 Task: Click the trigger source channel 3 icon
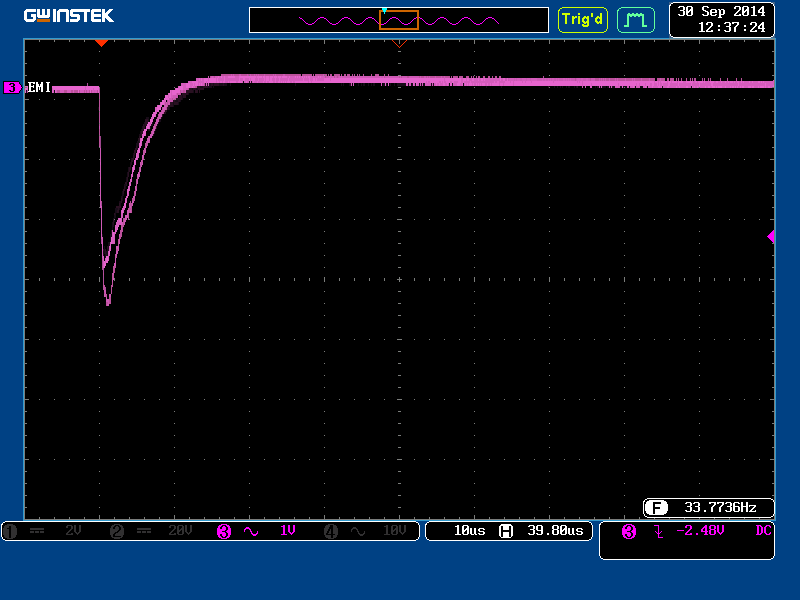pos(629,532)
